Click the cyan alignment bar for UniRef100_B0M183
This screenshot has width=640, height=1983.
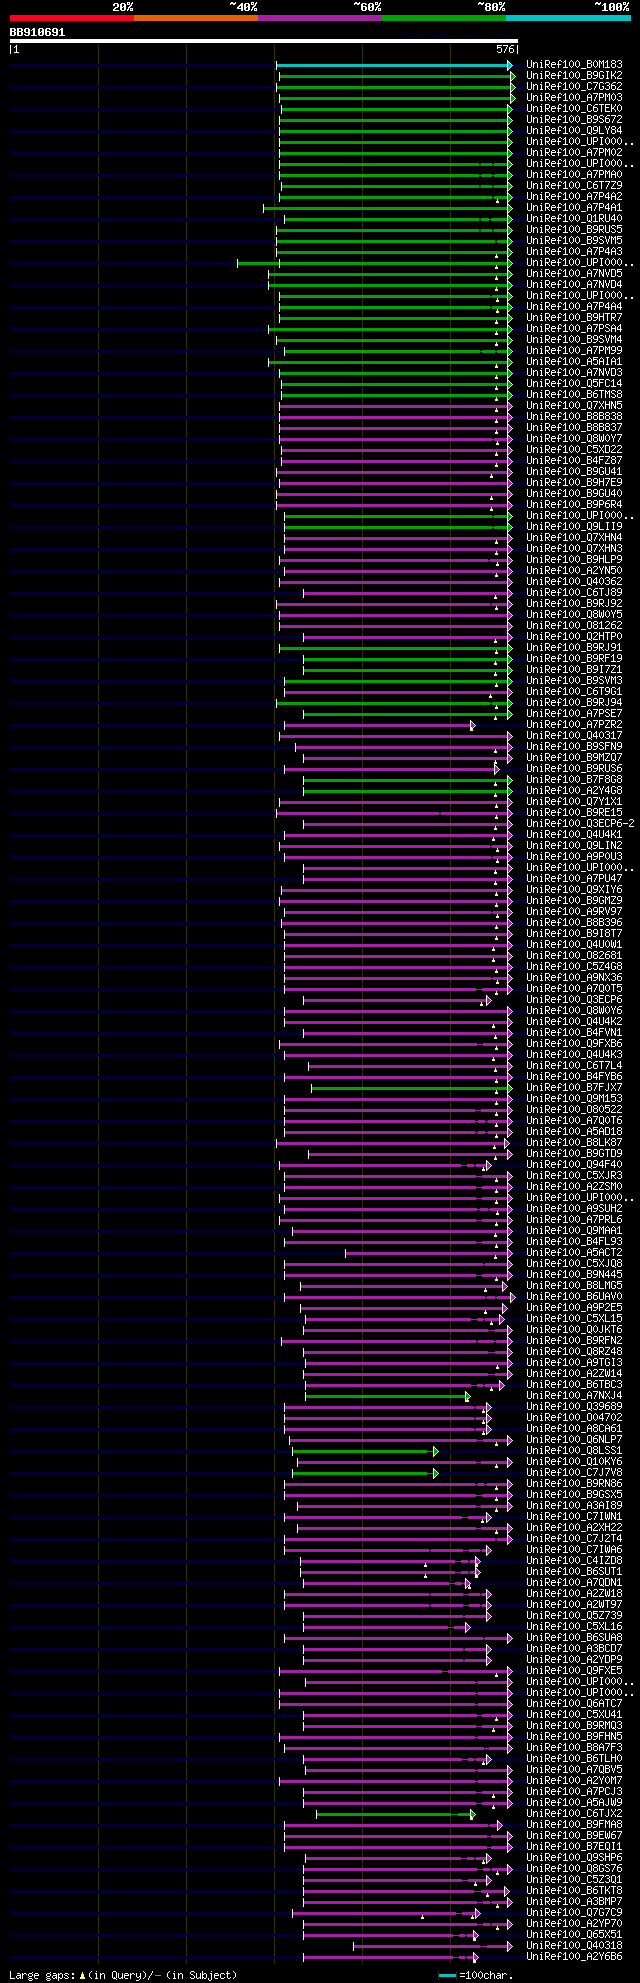pos(394,65)
